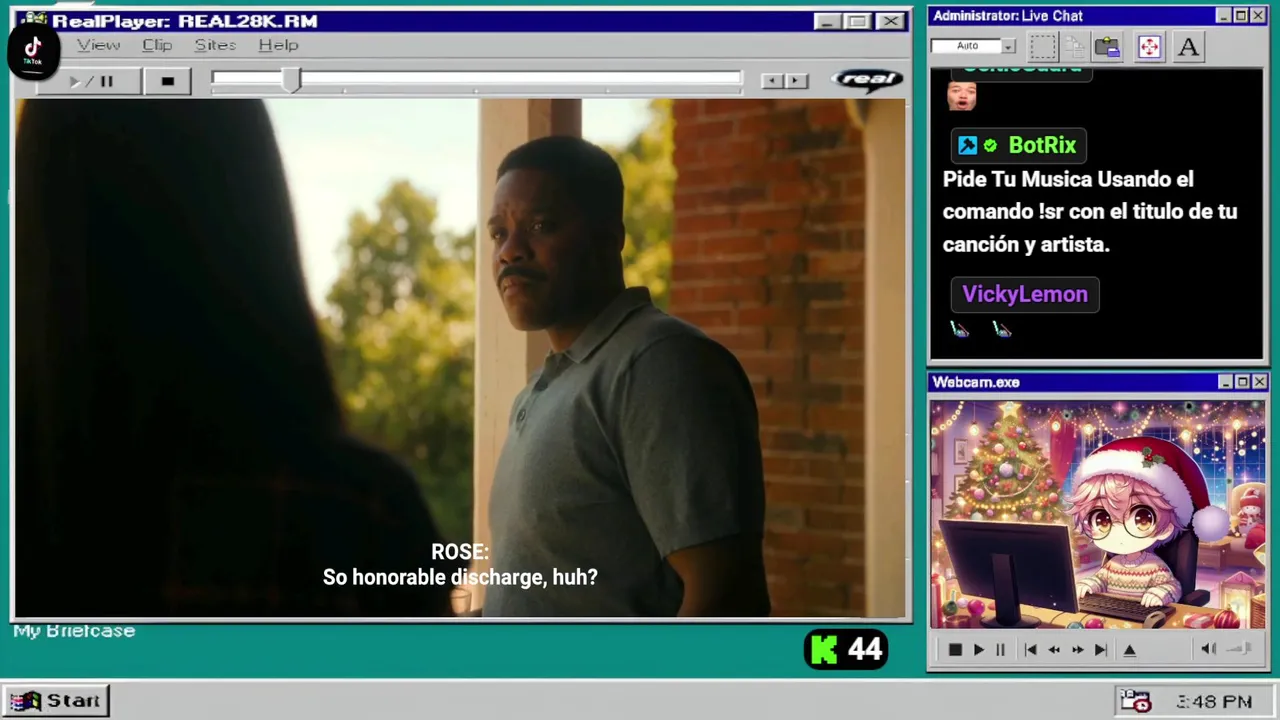Click the stop button in Webcam.exe
Screen dimensions: 1280x720
tap(955, 650)
